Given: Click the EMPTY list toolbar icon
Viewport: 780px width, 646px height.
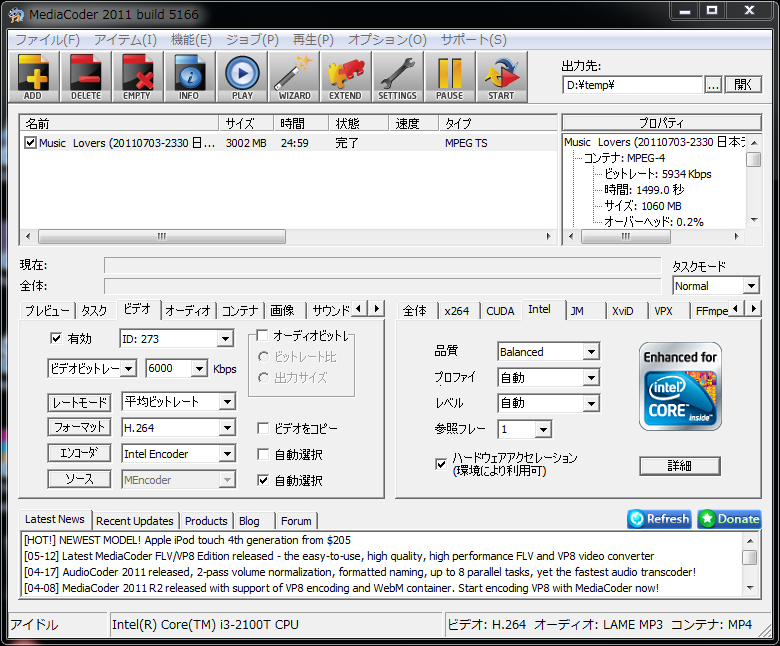Looking at the screenshot, I should [x=137, y=77].
